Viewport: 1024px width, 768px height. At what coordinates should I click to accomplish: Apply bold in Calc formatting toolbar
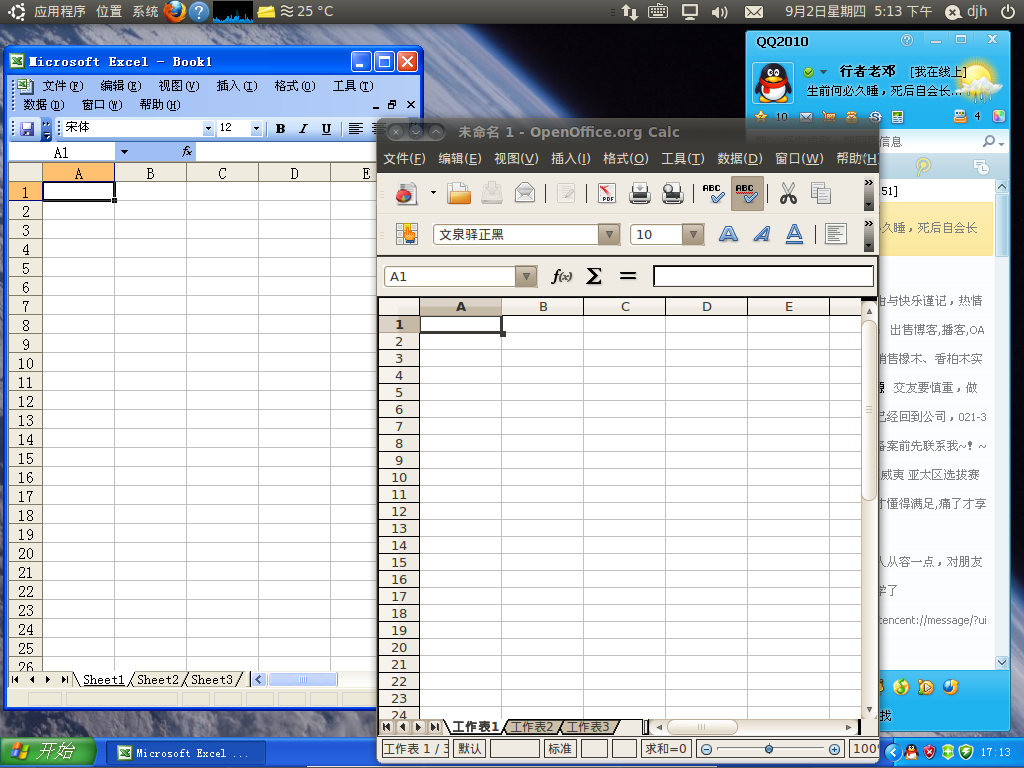tap(728, 234)
